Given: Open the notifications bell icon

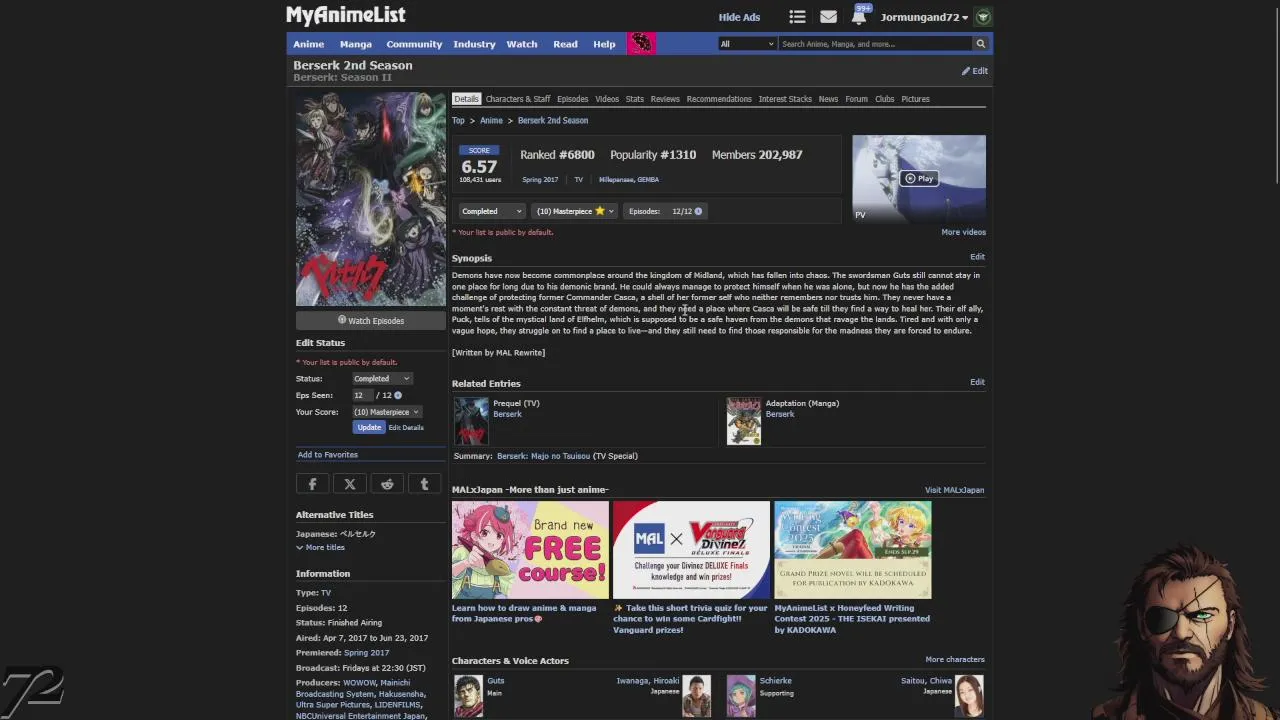Looking at the screenshot, I should tap(858, 16).
